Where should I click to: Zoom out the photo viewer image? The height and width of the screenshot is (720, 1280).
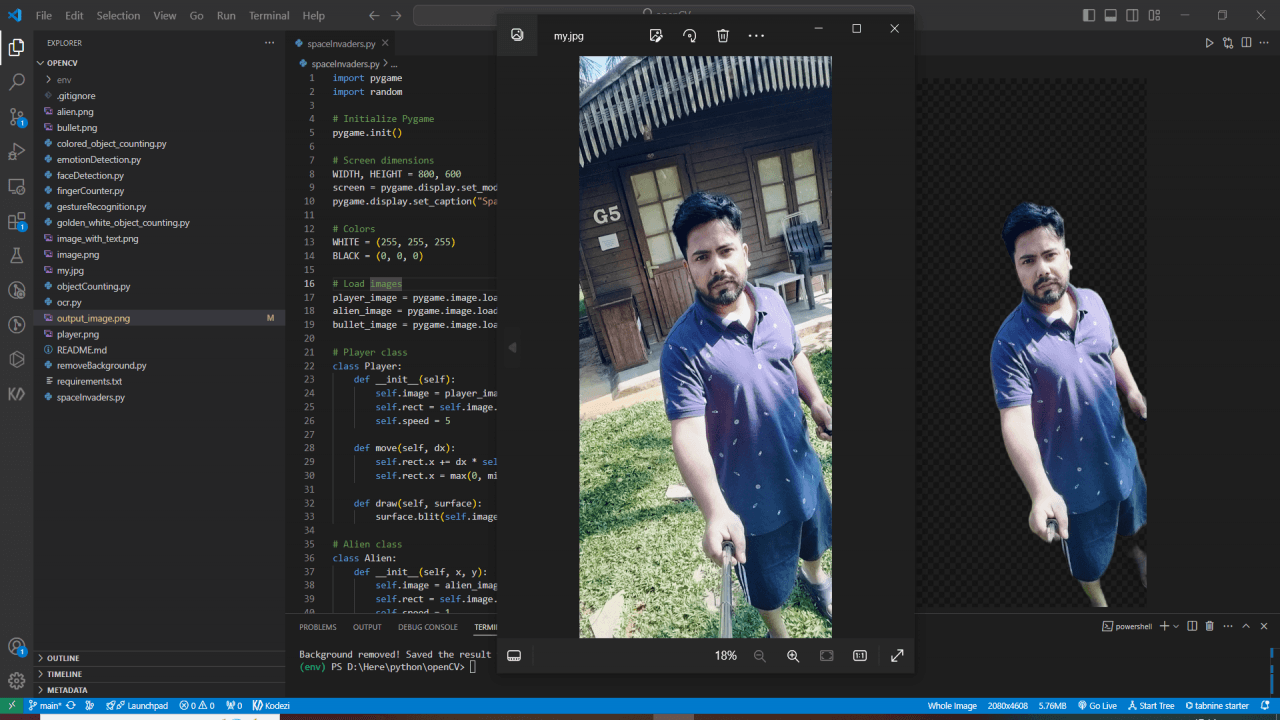759,656
